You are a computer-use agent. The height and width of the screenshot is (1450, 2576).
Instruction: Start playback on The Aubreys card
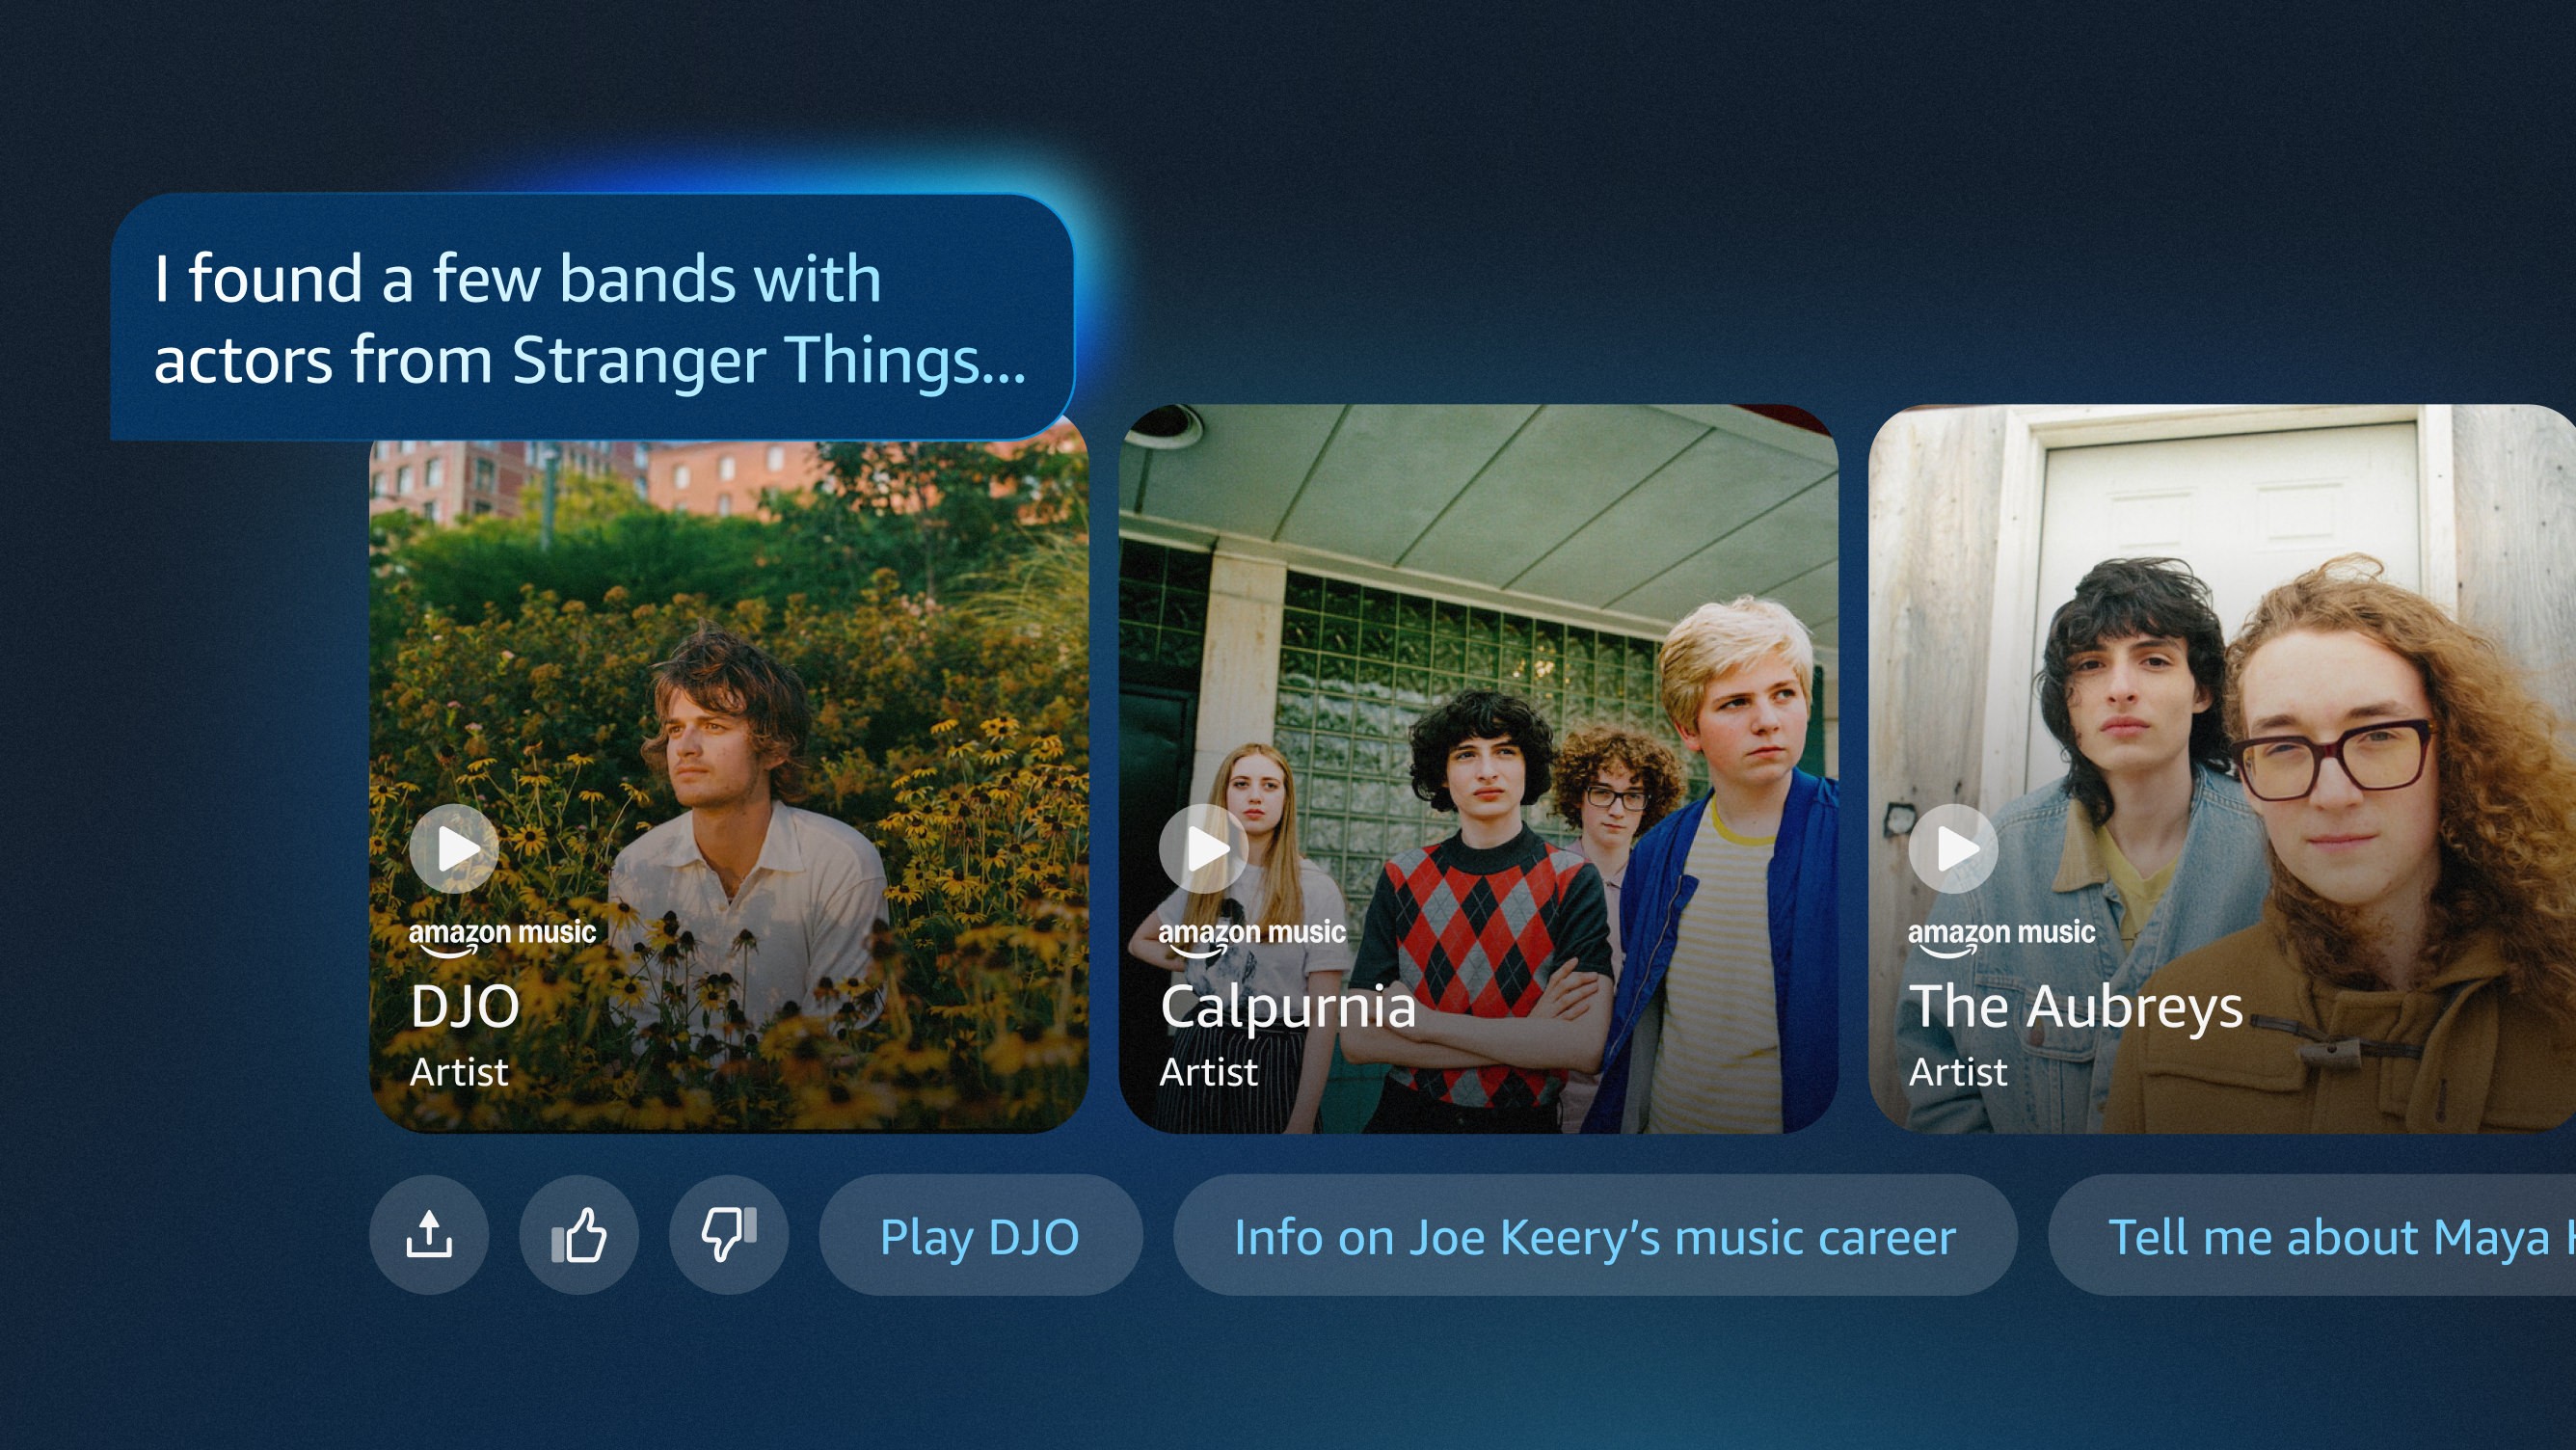pos(1954,848)
